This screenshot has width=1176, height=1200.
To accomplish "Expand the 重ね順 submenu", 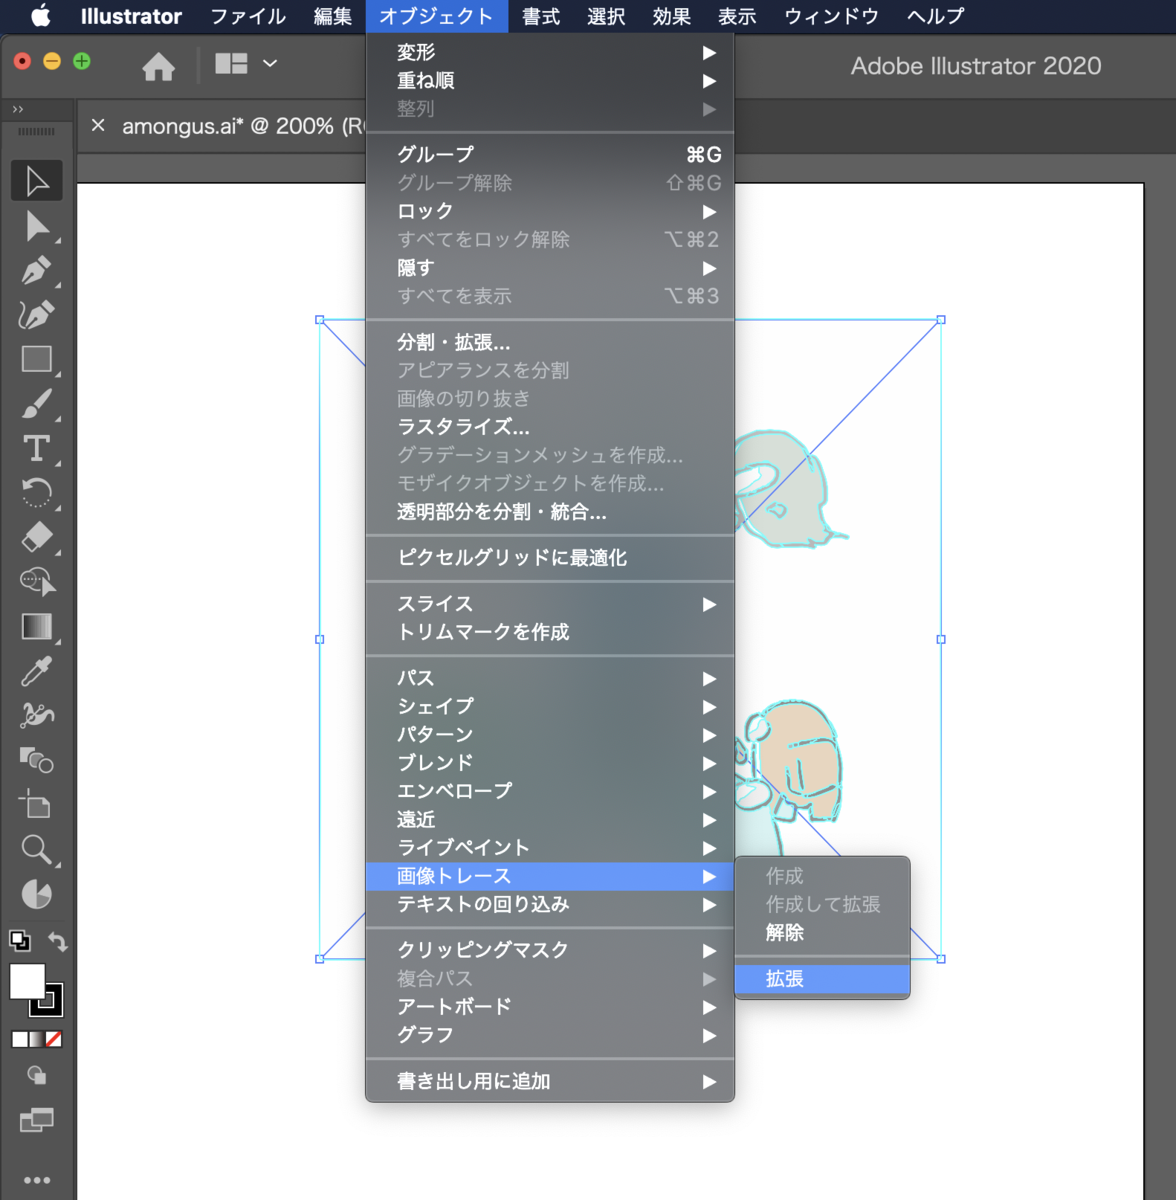I will [550, 81].
